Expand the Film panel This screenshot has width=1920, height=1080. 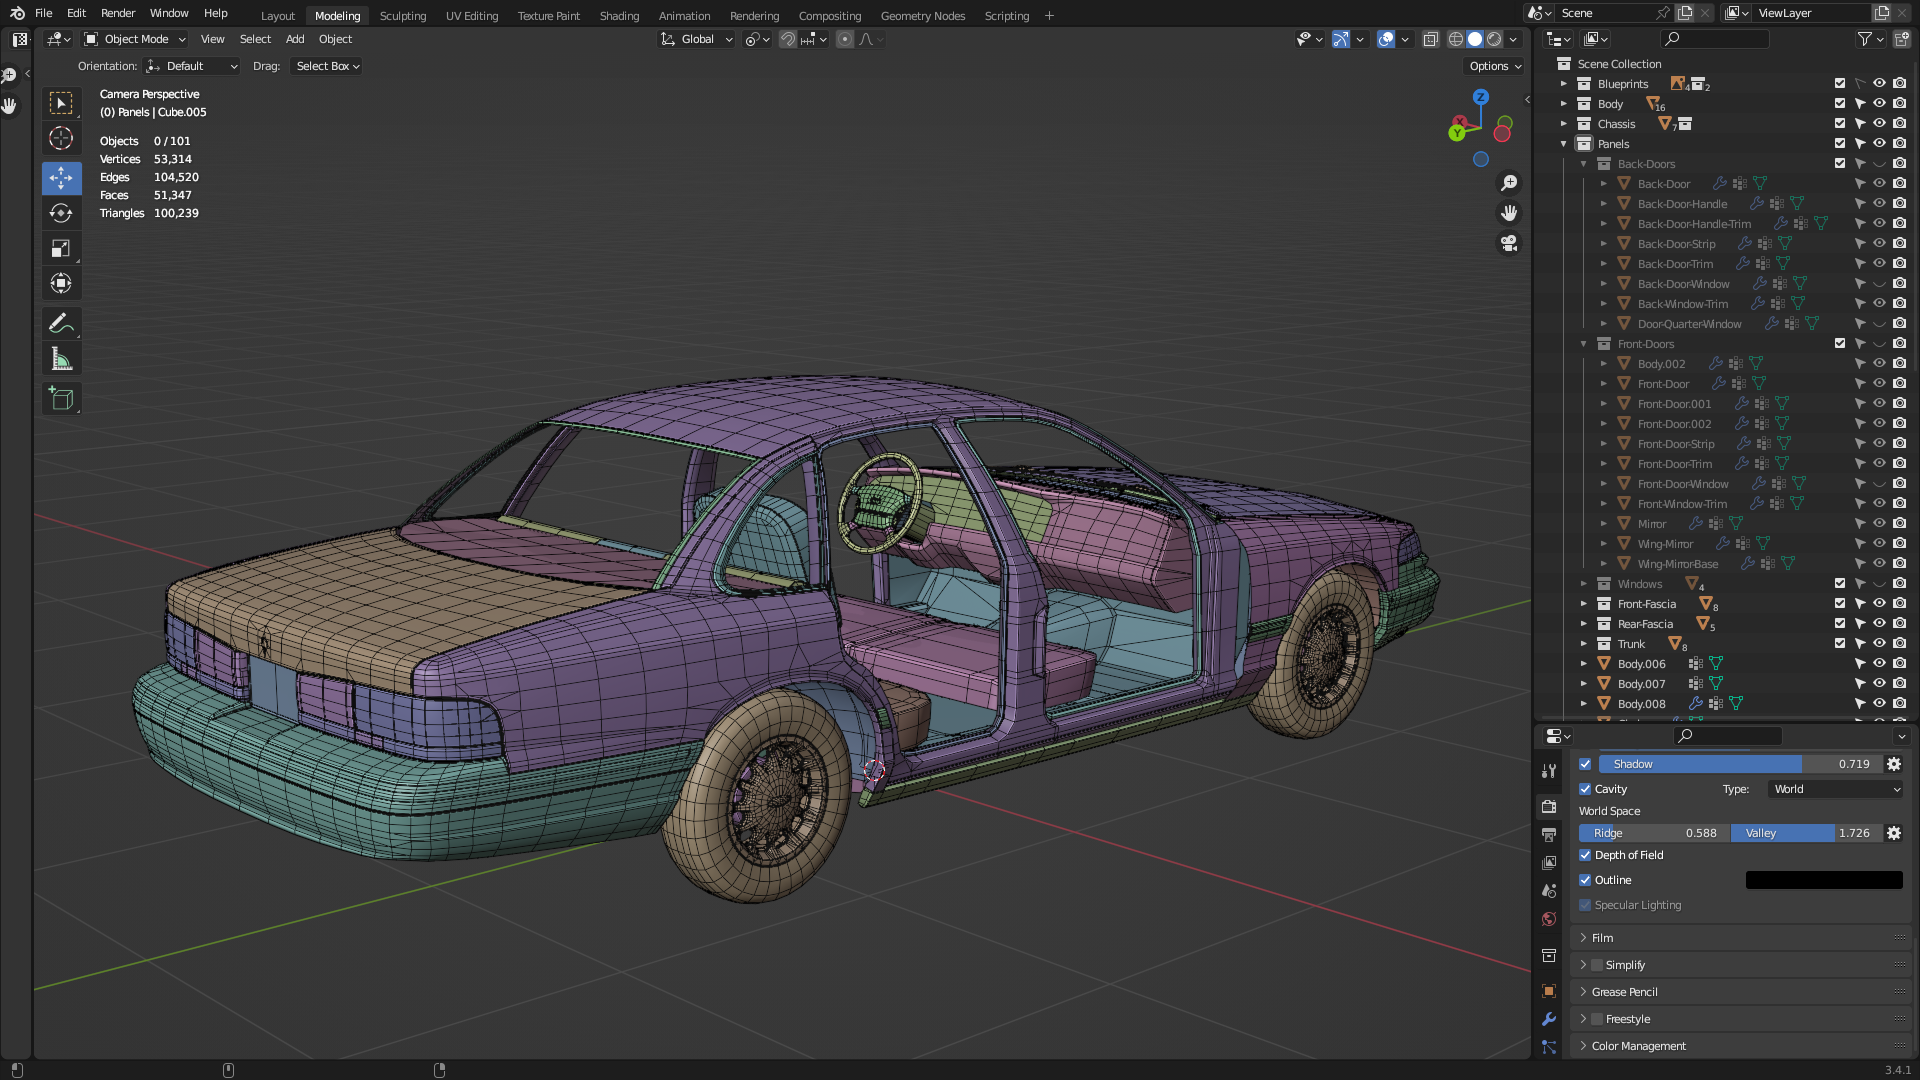(1602, 938)
